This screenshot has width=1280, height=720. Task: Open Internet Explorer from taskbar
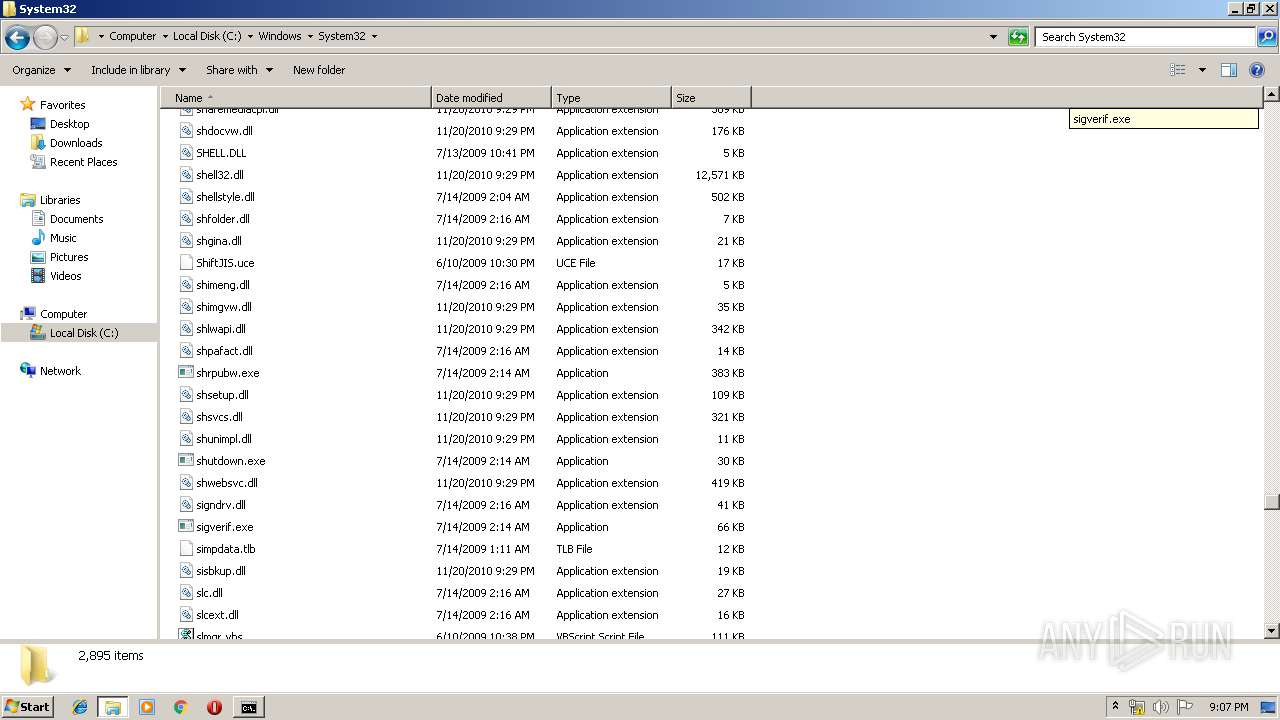point(80,707)
